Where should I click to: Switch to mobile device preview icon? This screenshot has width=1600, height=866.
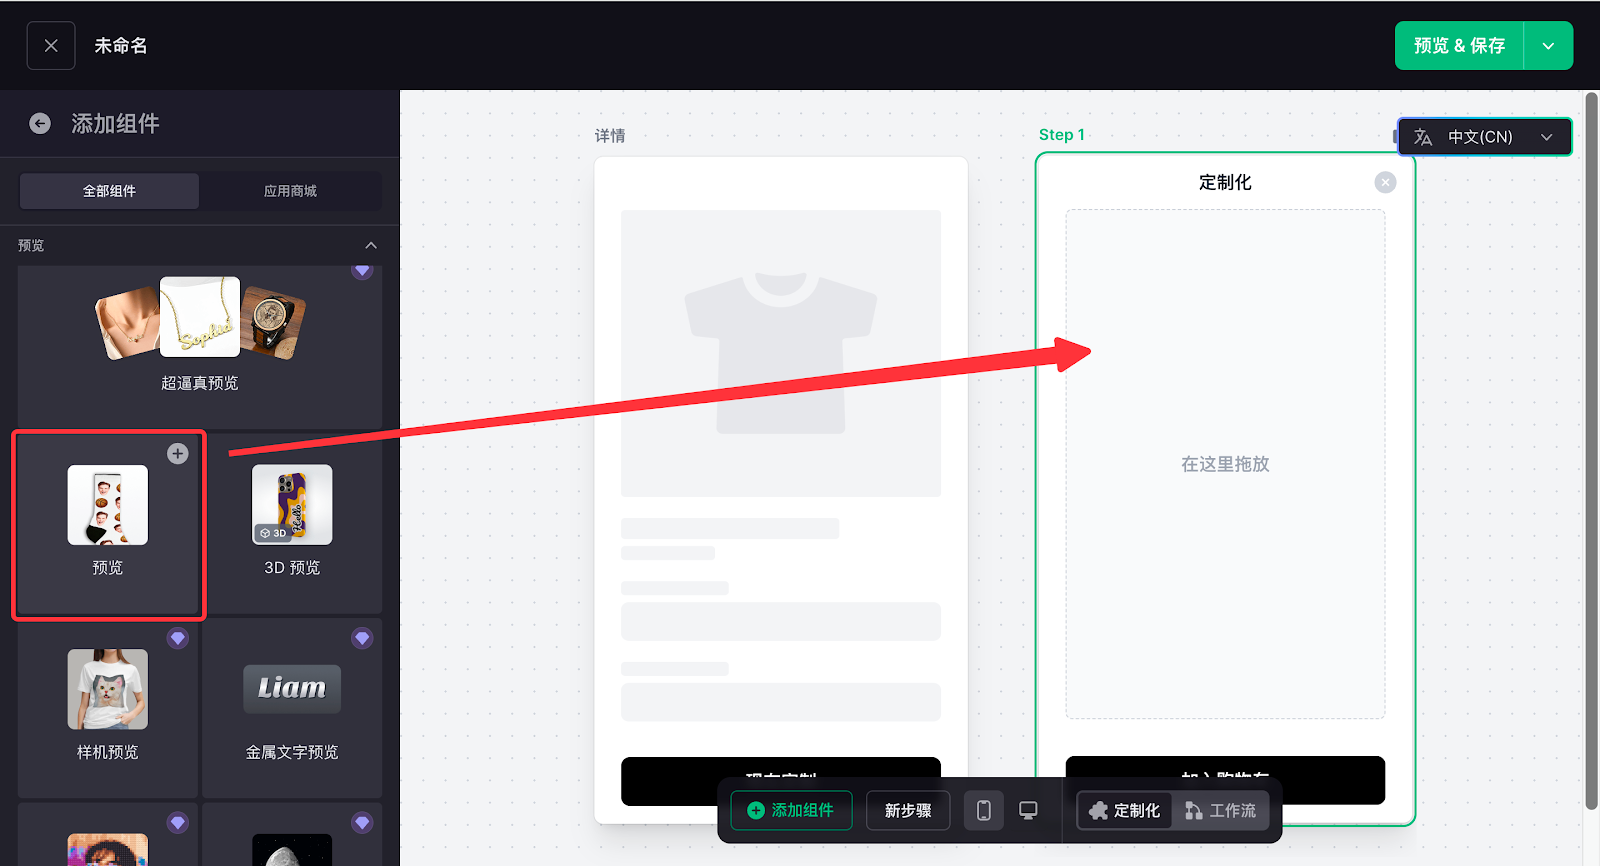pyautogui.click(x=983, y=810)
